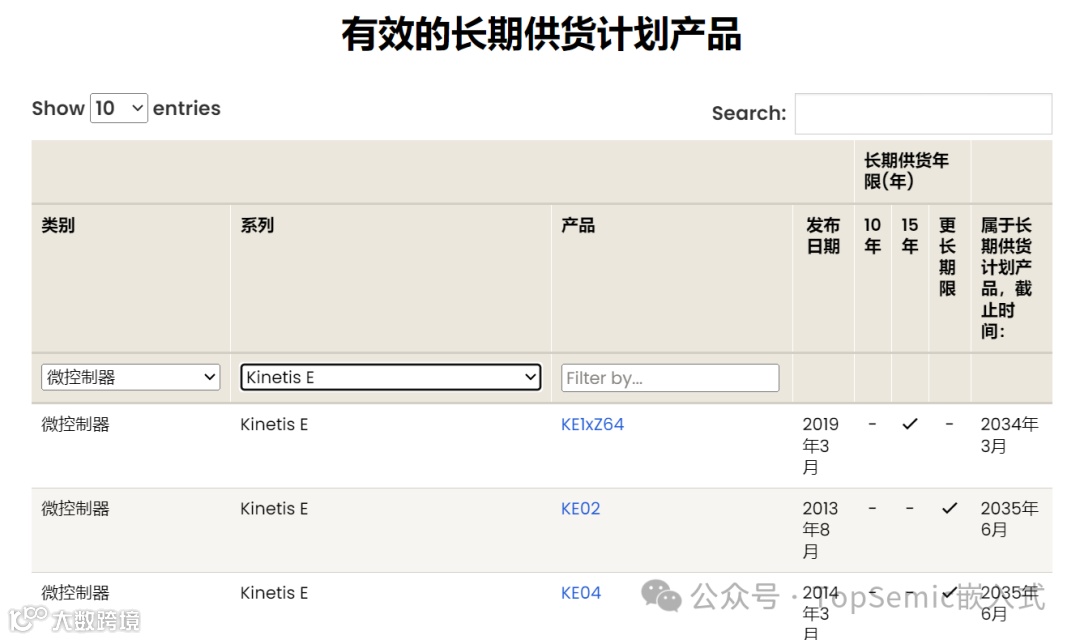Open the KE02 product link
Screen dimensions: 1080x640
pyautogui.click(x=581, y=508)
